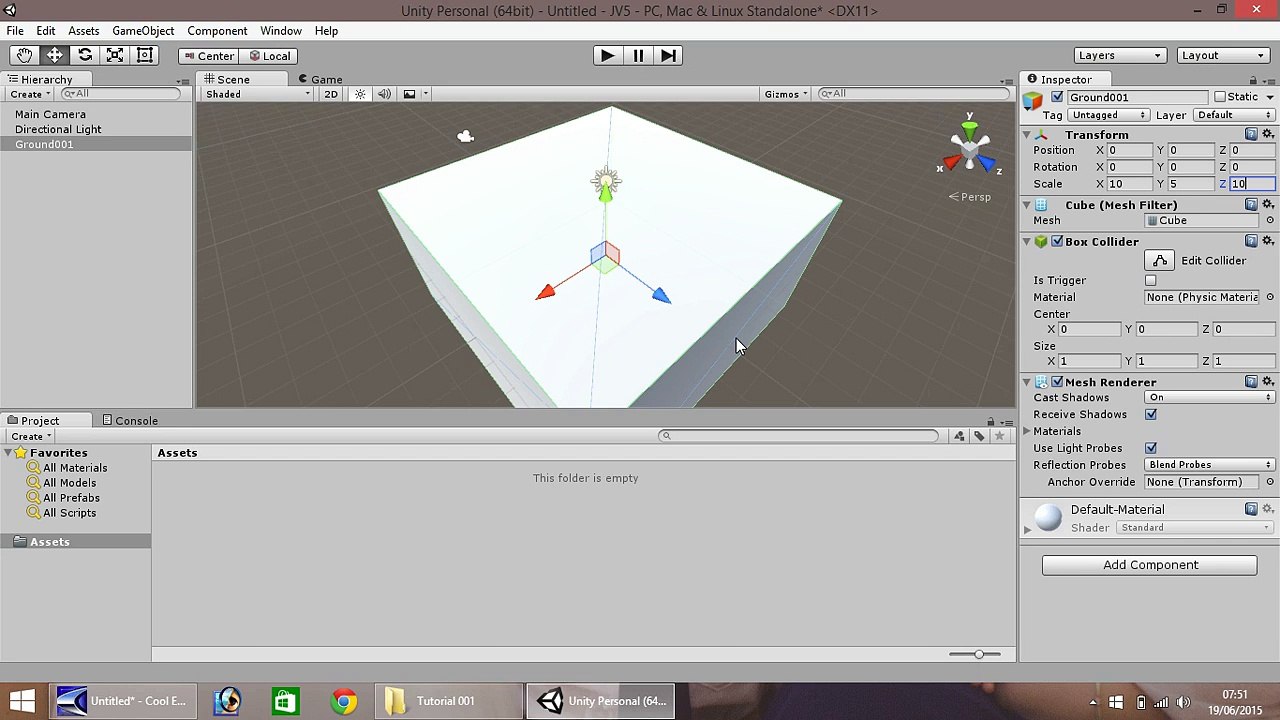Viewport: 1280px width, 720px height.
Task: Select Main Camera in Hierarchy
Action: click(50, 114)
